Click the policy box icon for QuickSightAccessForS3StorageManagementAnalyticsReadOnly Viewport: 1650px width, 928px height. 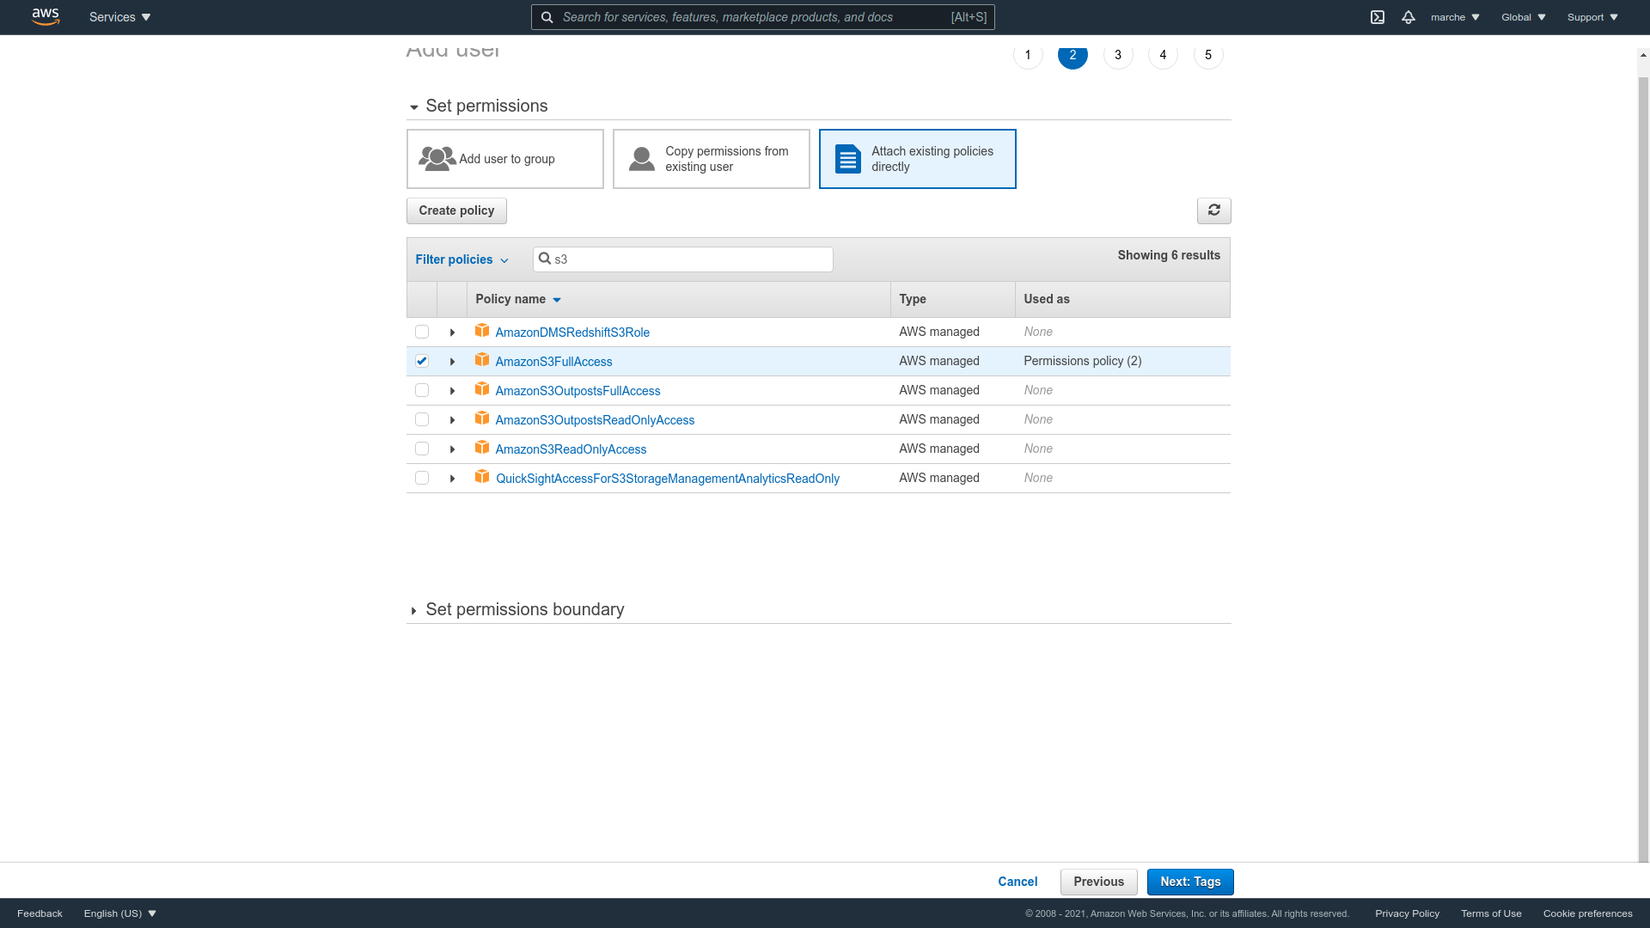pyautogui.click(x=482, y=477)
